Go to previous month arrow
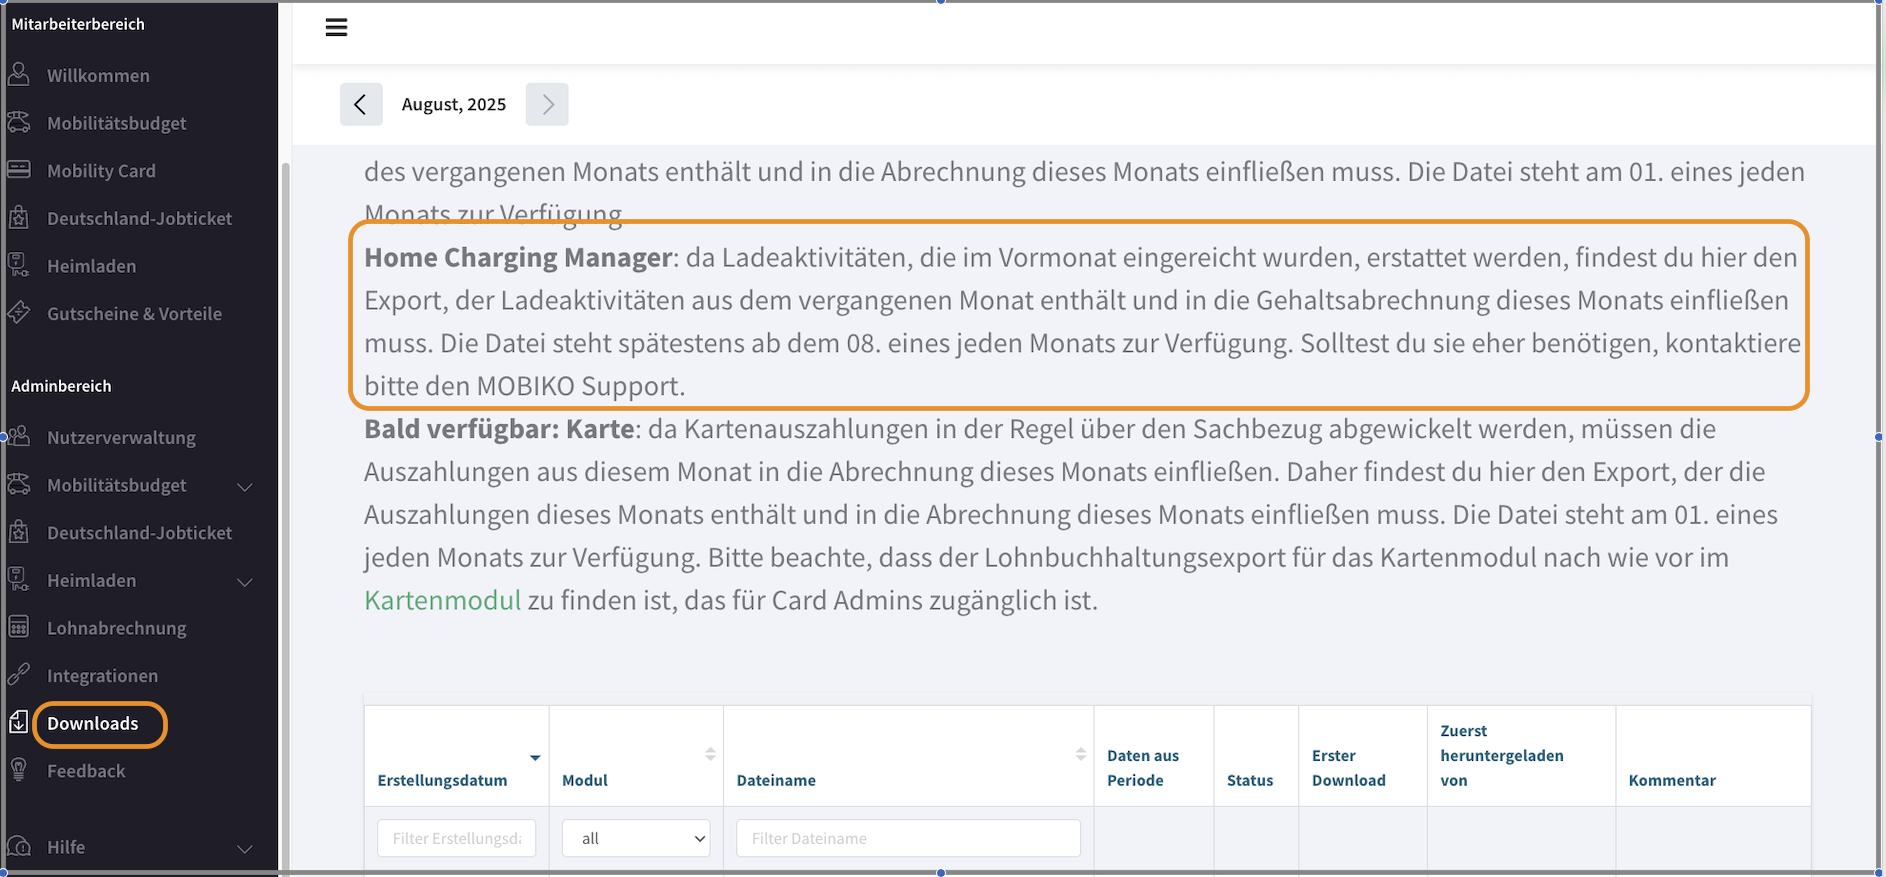This screenshot has width=1886, height=877. point(361,104)
